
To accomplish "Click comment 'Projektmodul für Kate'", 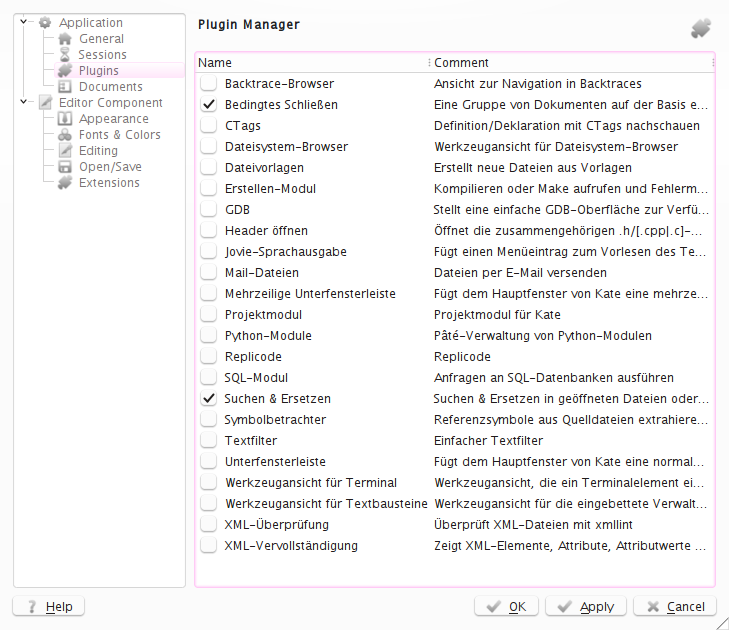I will [497, 315].
